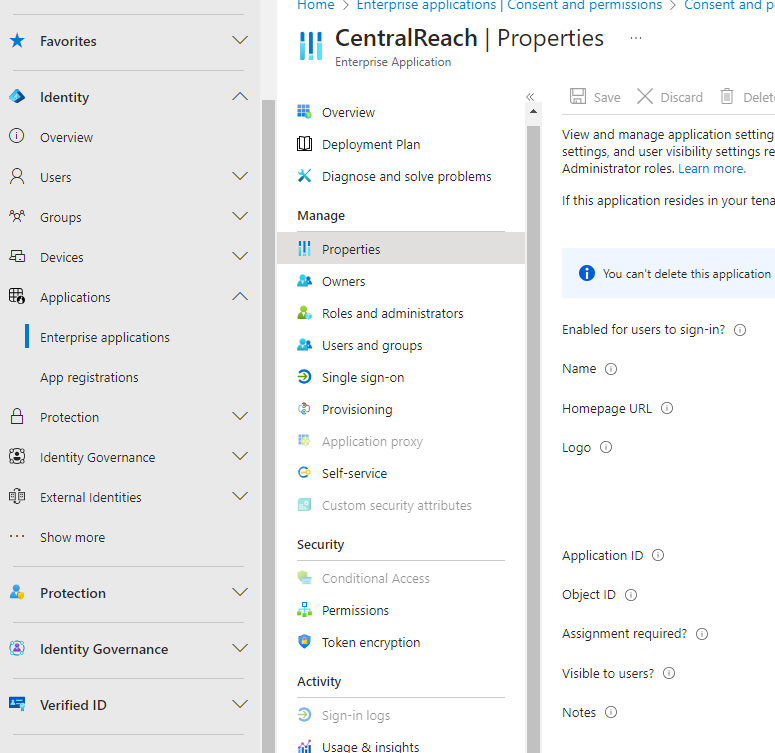Expand the bottom Identity Governance section chevron

click(240, 648)
